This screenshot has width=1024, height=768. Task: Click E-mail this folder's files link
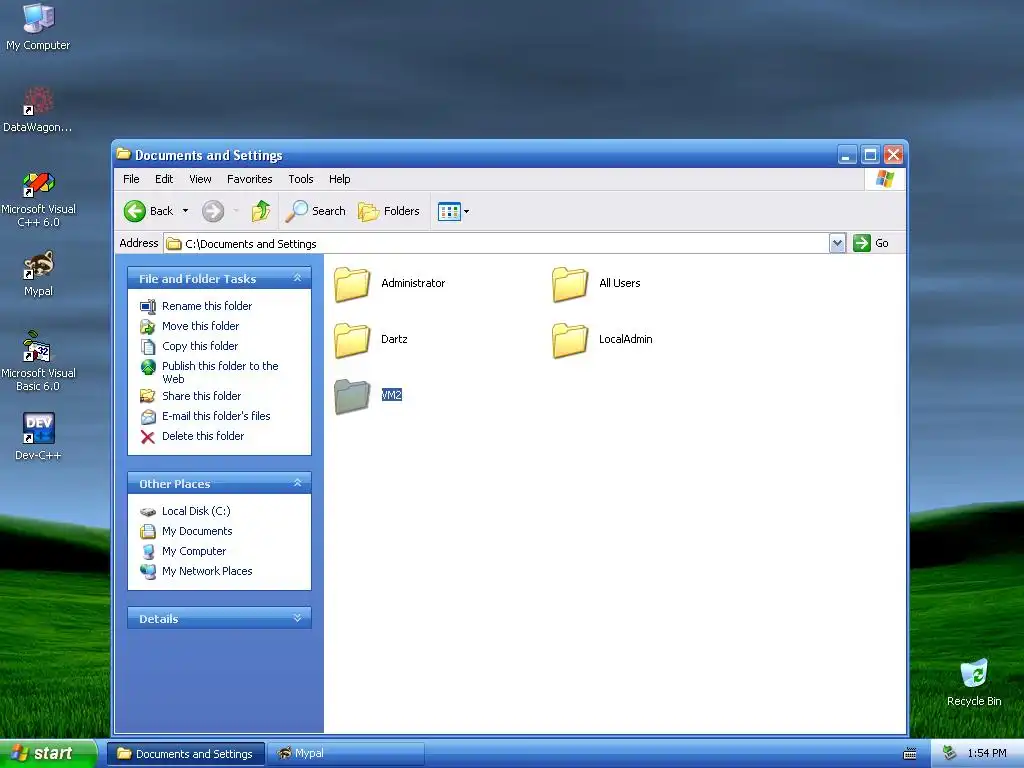point(216,416)
